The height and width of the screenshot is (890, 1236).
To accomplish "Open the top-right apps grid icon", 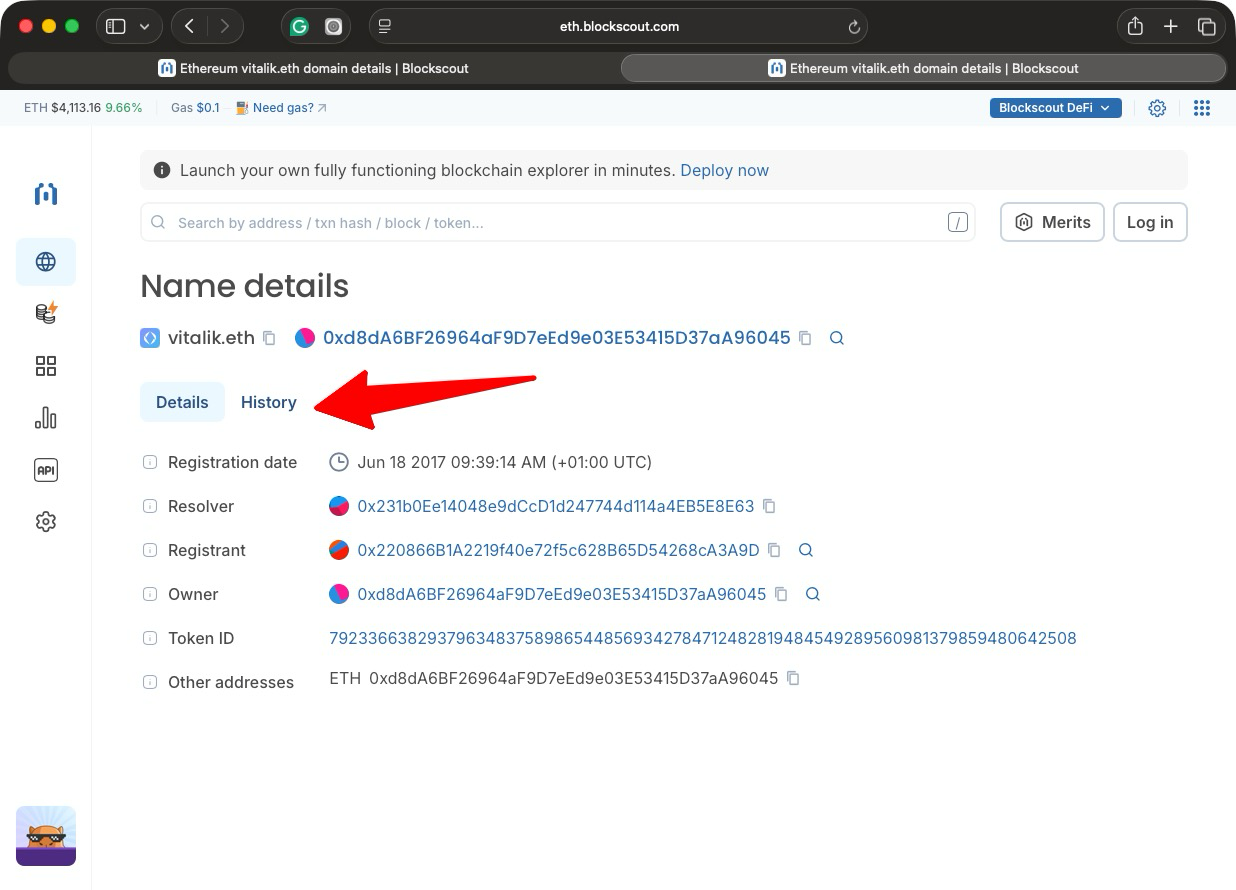I will click(x=1202, y=107).
